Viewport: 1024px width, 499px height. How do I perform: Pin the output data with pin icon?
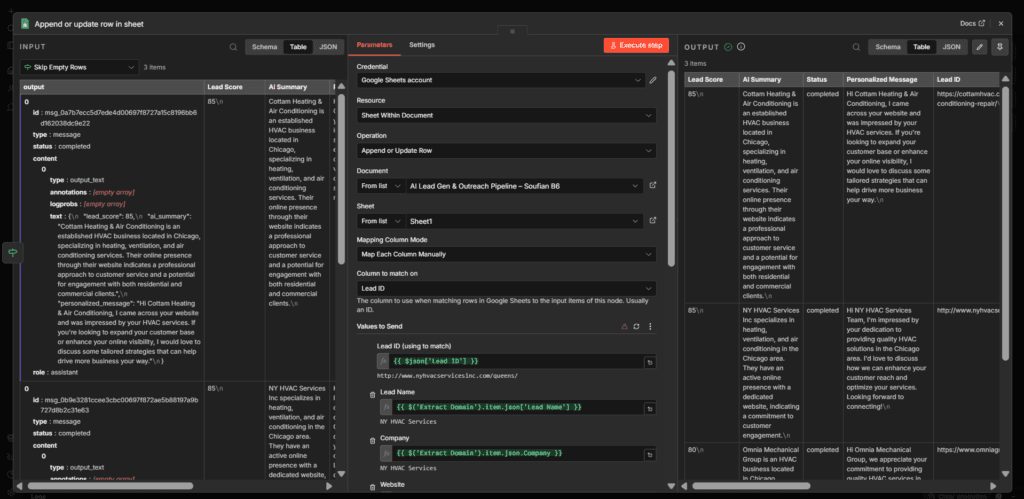(x=999, y=47)
